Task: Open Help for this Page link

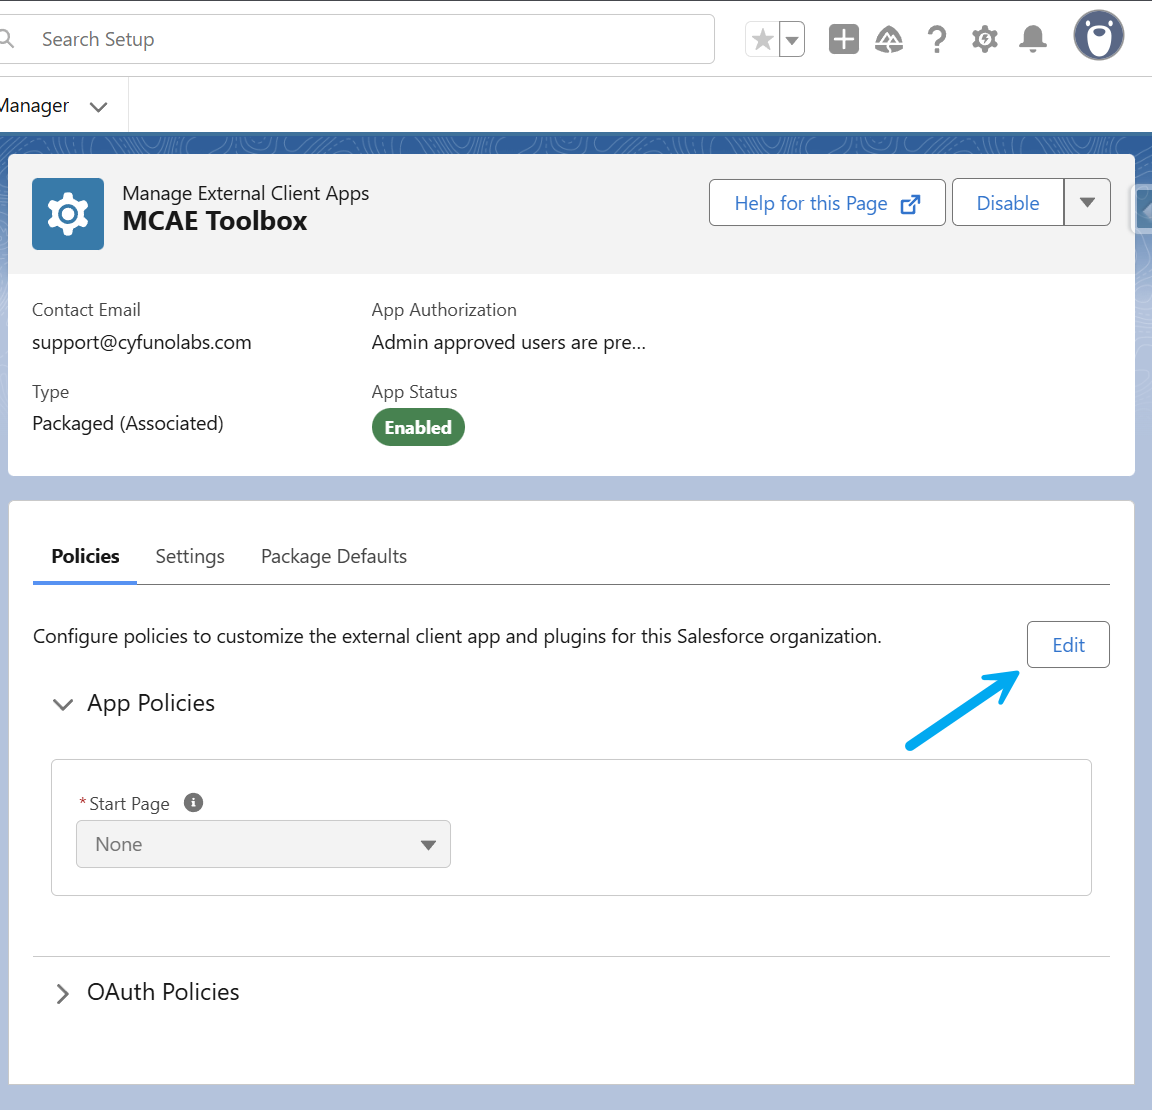Action: tap(827, 203)
